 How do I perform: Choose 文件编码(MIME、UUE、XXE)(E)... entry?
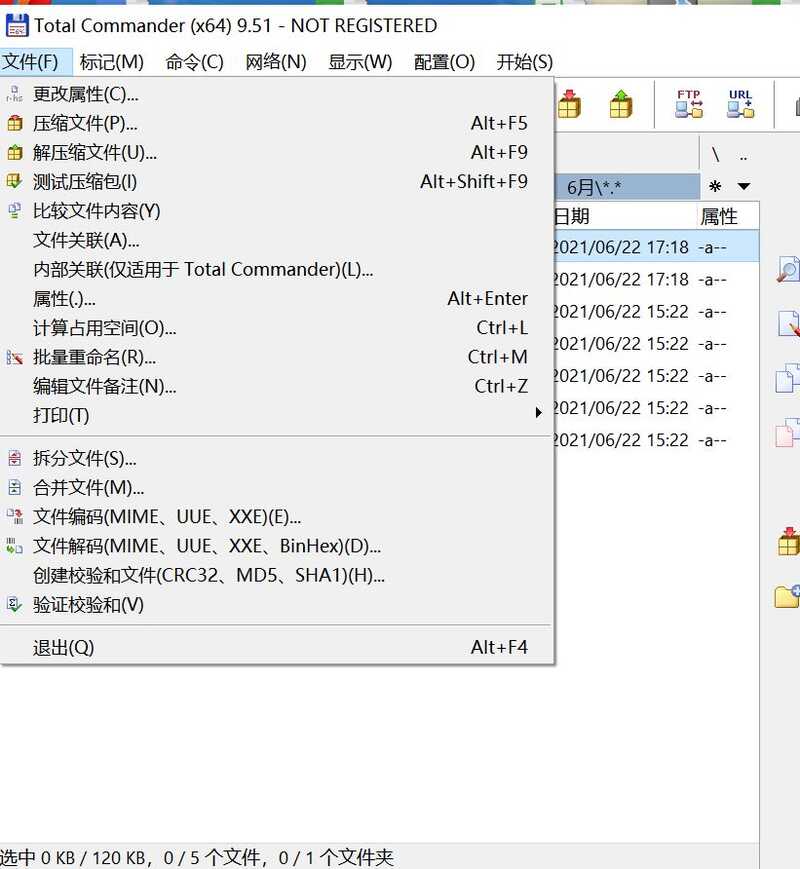(x=276, y=517)
